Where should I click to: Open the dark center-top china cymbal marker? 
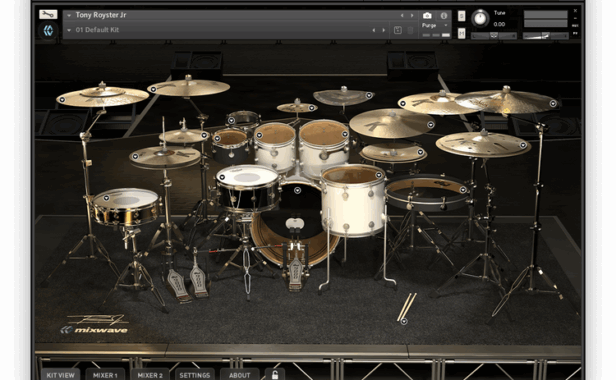(369, 95)
